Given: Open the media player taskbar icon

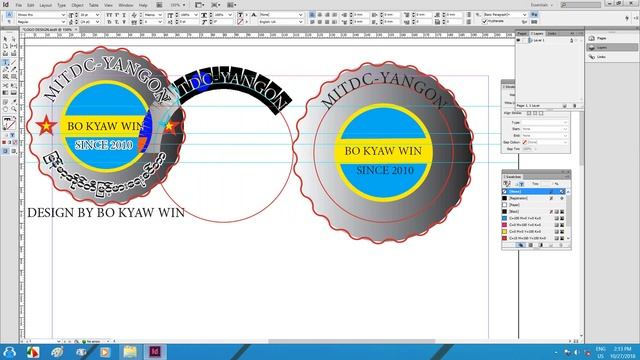Looking at the screenshot, I should pos(105,352).
